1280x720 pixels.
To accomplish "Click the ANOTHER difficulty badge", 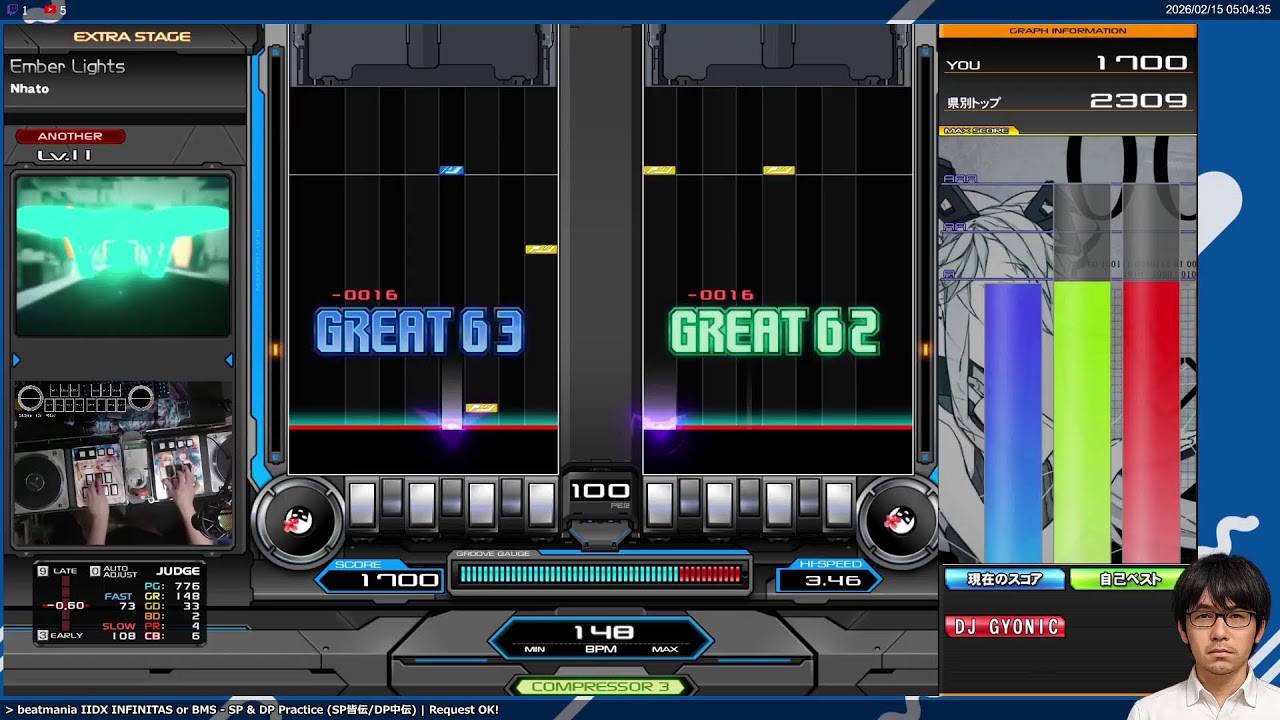I will tap(70, 136).
